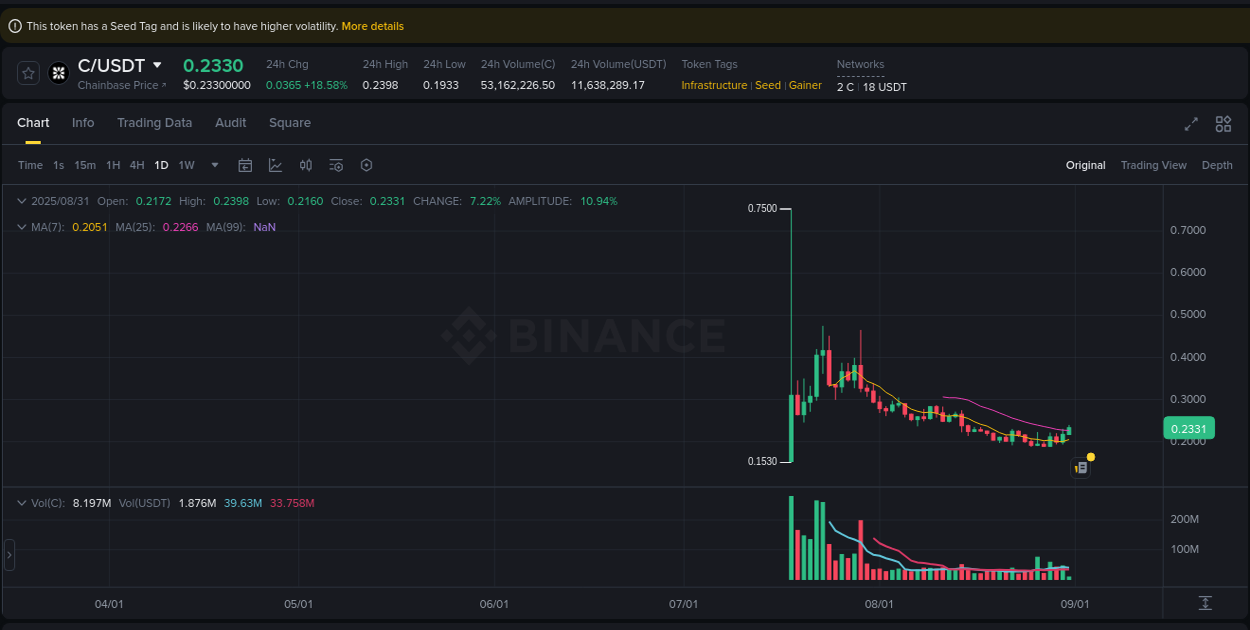The image size is (1250, 630).
Task: Click the current price label 0.2331
Action: (1188, 427)
